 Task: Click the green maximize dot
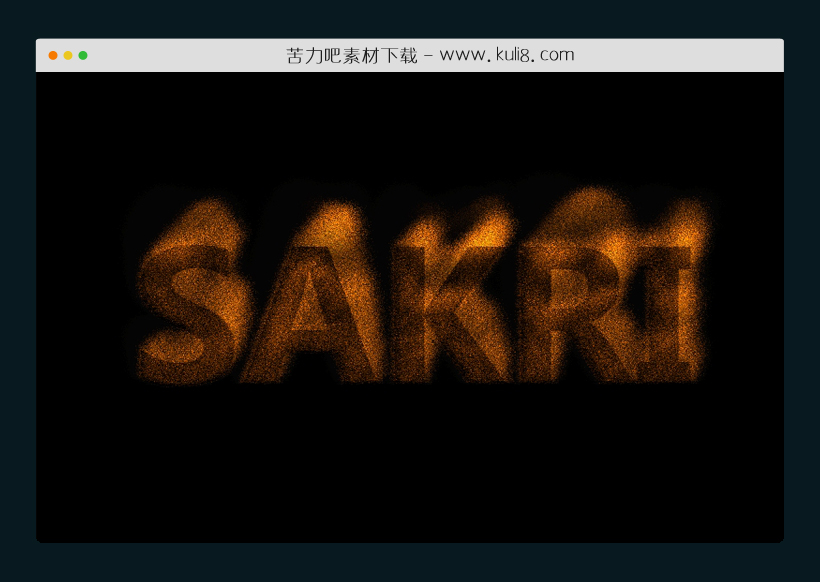tap(83, 55)
